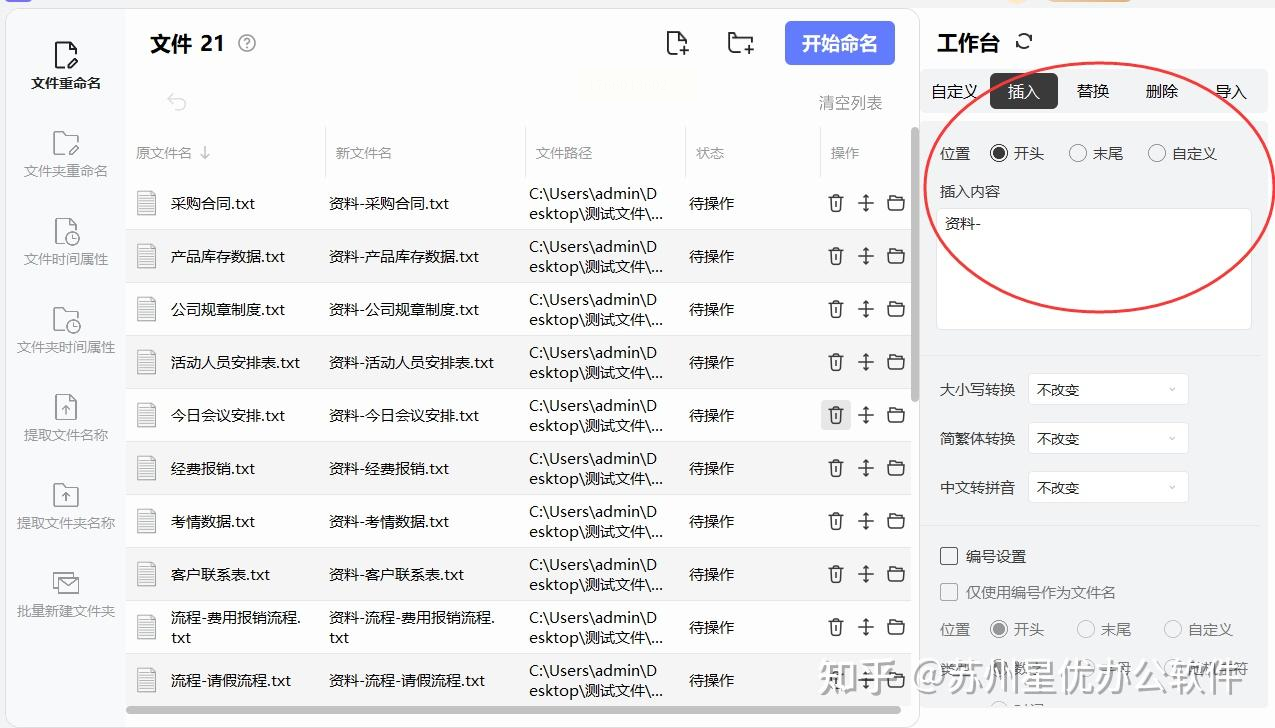Open 文件夹重命名 in the sidebar

(66, 154)
